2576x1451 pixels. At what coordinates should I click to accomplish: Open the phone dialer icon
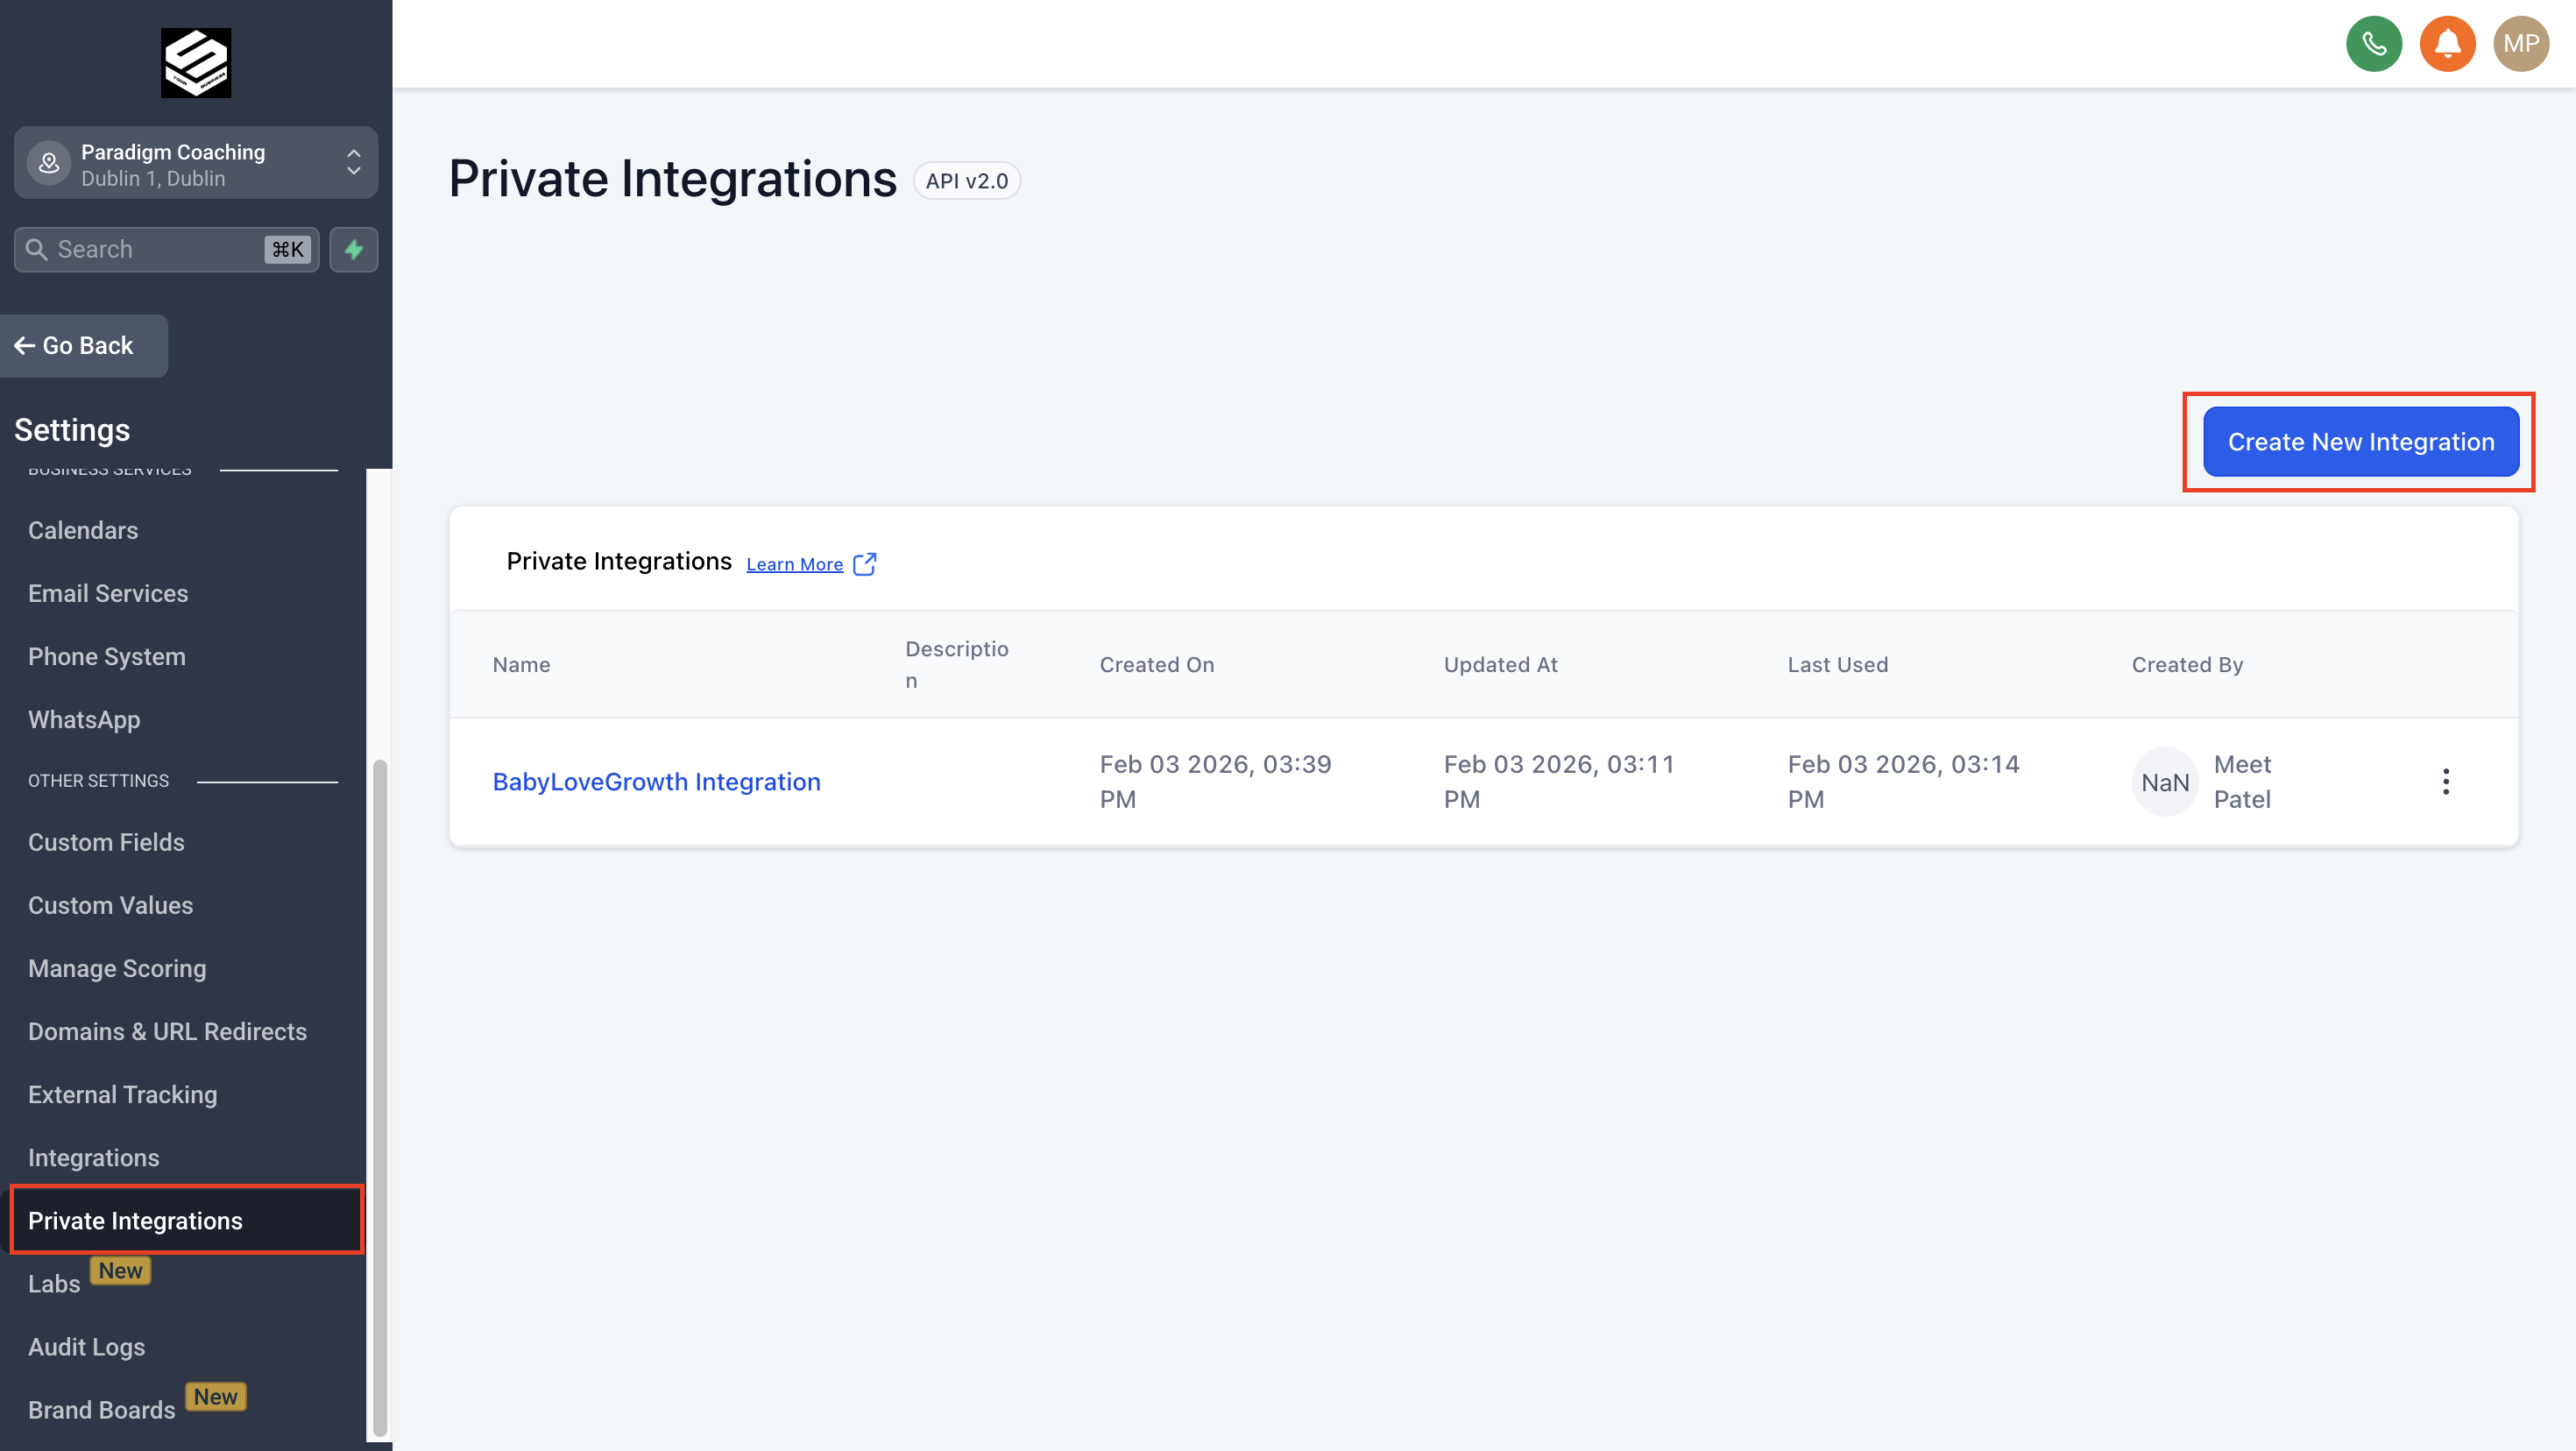pos(2373,43)
